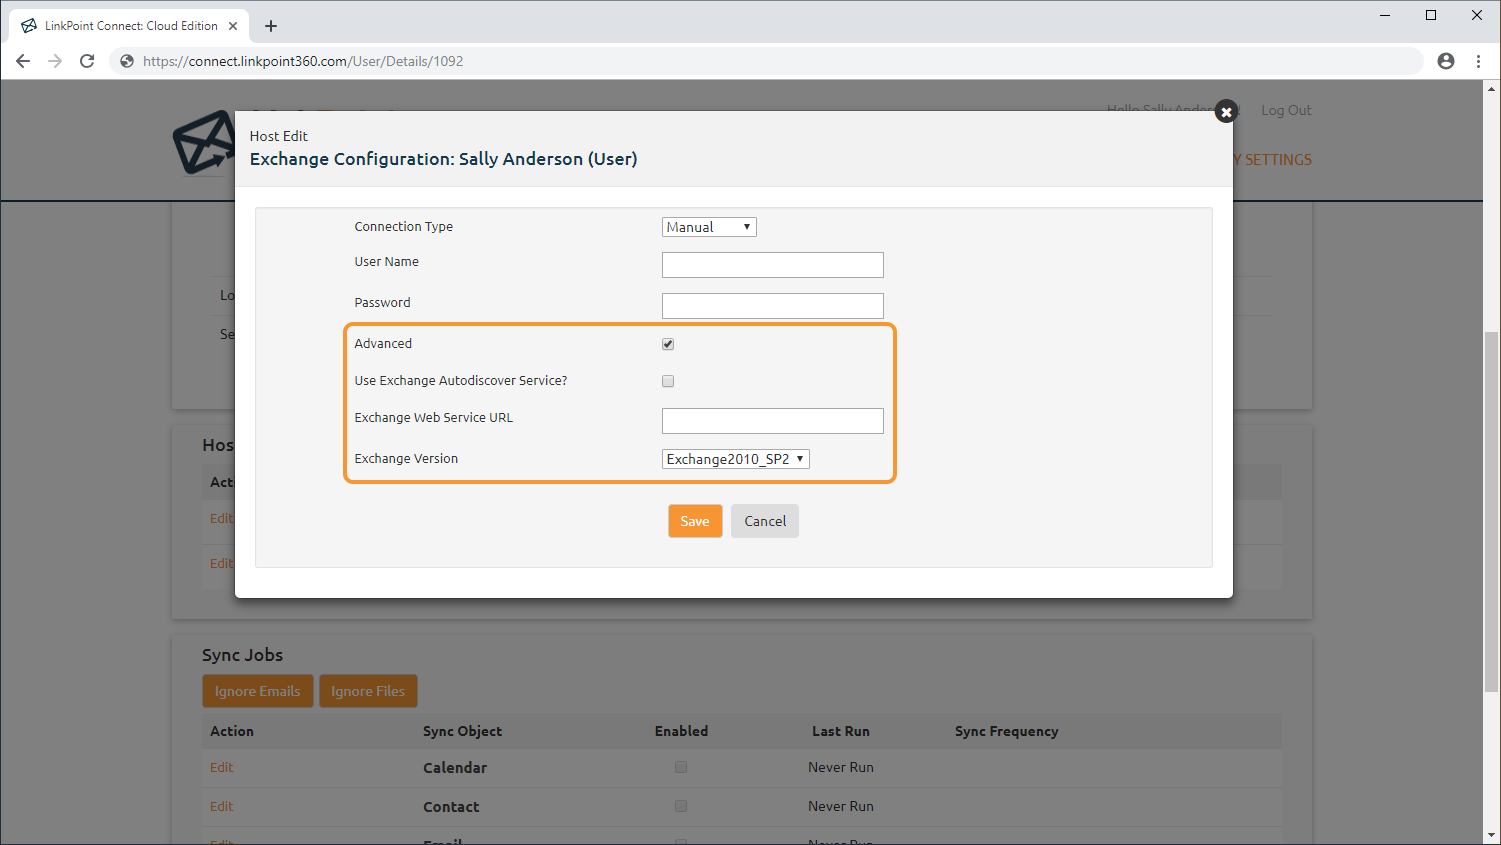Click the Sync Object column header

point(462,731)
